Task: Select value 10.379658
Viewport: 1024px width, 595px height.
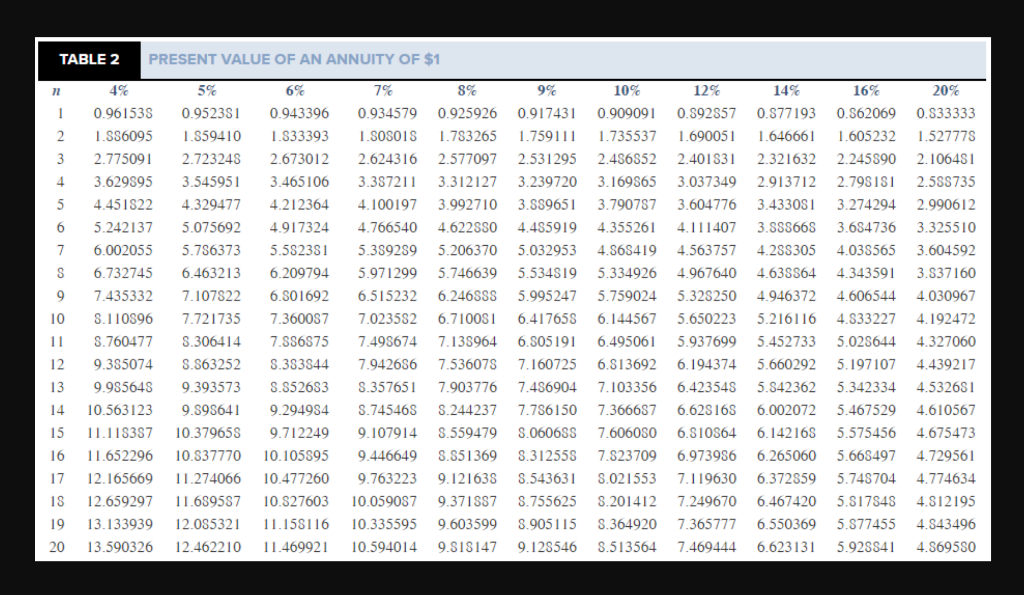Action: click(208, 433)
